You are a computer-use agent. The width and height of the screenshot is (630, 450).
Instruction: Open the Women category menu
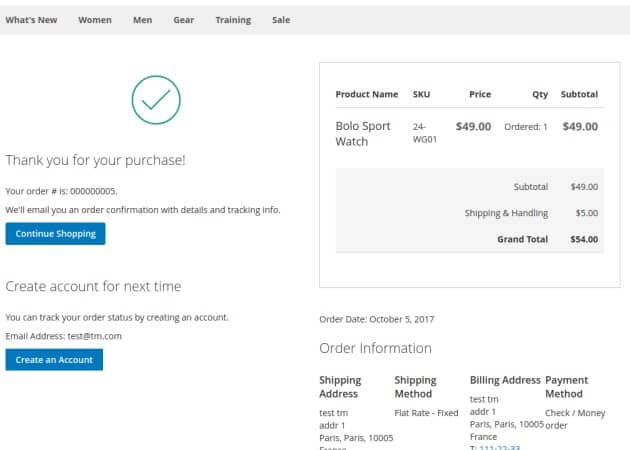point(95,19)
